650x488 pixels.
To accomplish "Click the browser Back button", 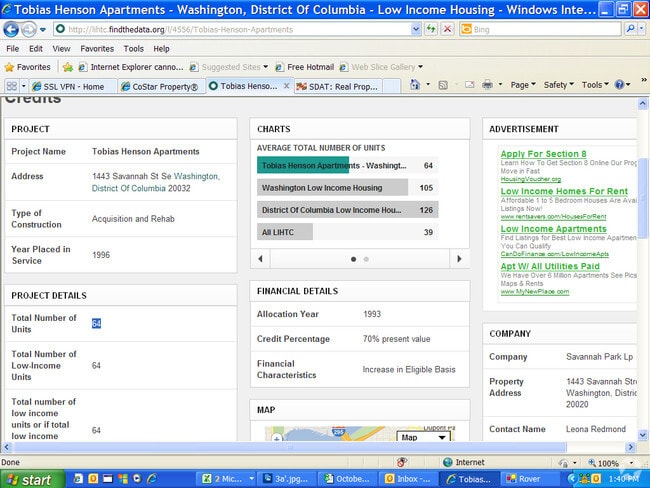I will click(x=11, y=30).
